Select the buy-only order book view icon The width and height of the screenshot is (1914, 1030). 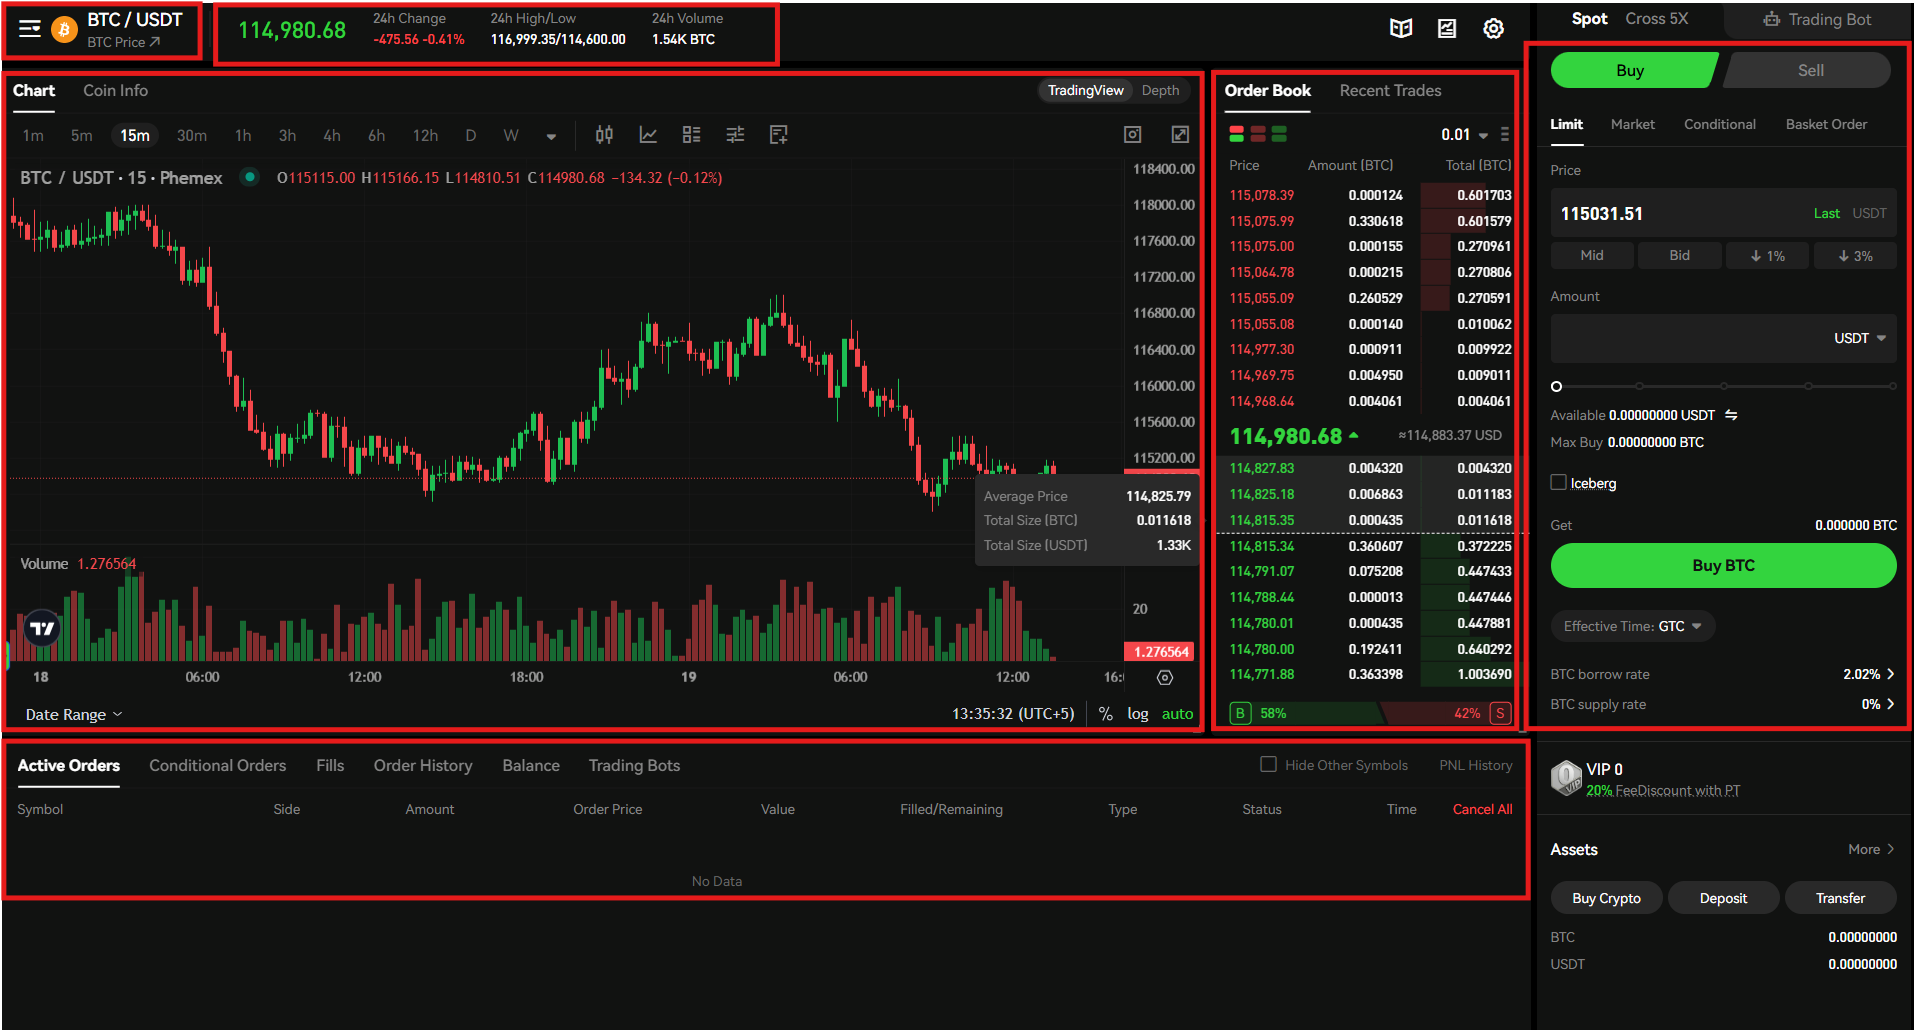pos(1280,133)
